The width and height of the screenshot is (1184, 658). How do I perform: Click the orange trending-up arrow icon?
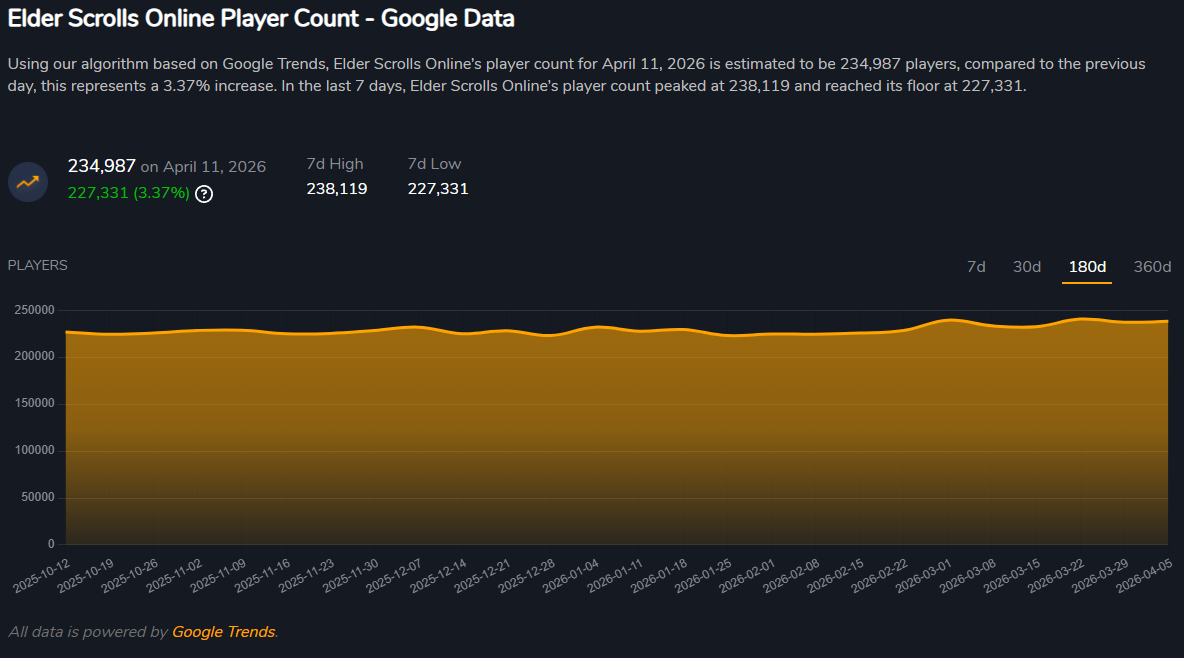coord(28,182)
